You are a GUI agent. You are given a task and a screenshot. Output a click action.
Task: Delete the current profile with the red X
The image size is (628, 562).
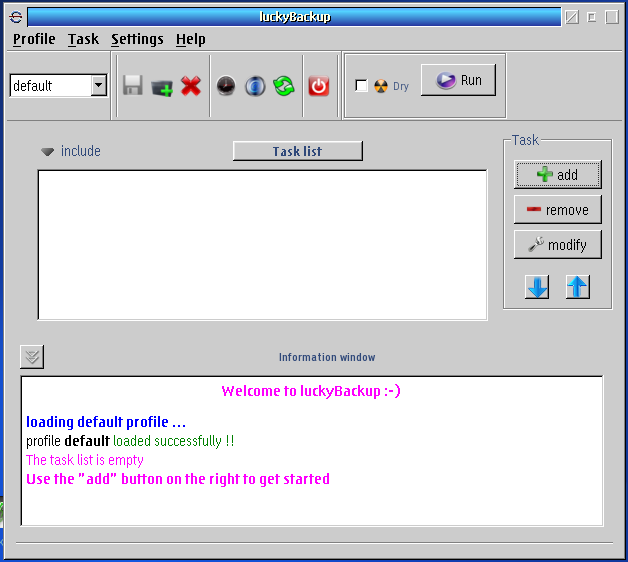coord(191,86)
